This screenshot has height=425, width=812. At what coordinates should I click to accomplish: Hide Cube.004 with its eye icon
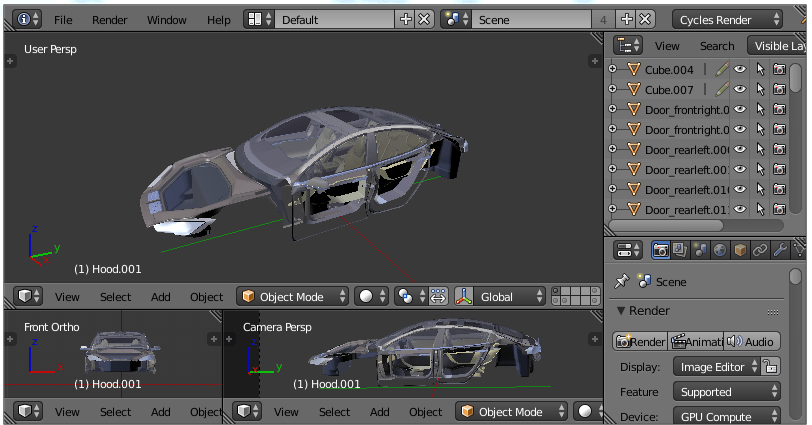(741, 69)
